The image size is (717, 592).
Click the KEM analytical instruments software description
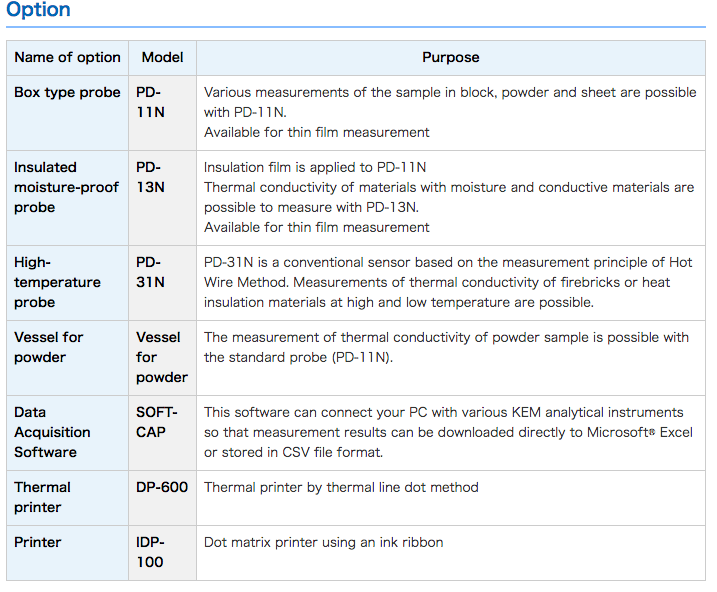(x=448, y=432)
